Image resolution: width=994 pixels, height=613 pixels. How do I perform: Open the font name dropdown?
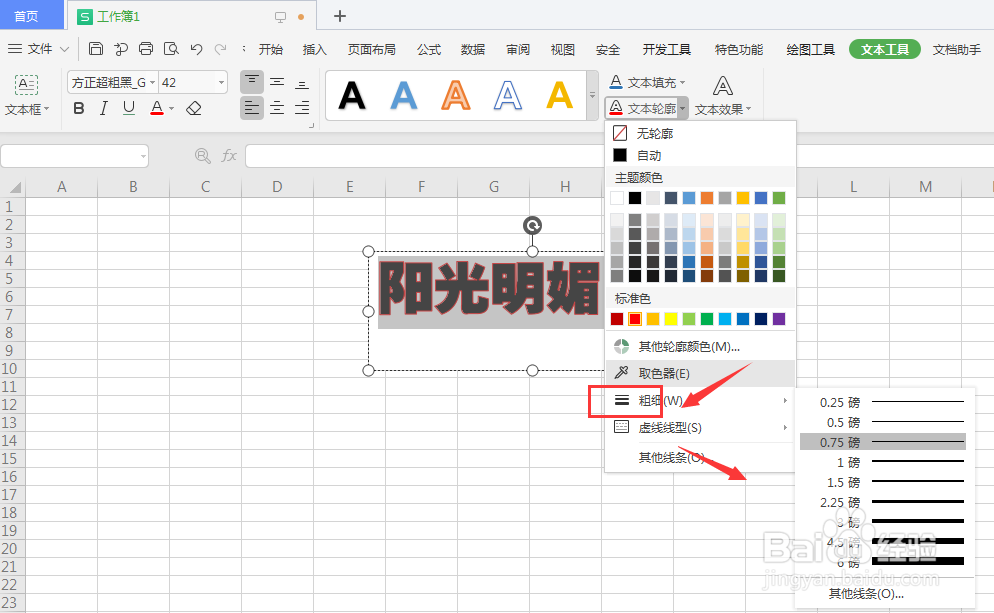(x=152, y=82)
